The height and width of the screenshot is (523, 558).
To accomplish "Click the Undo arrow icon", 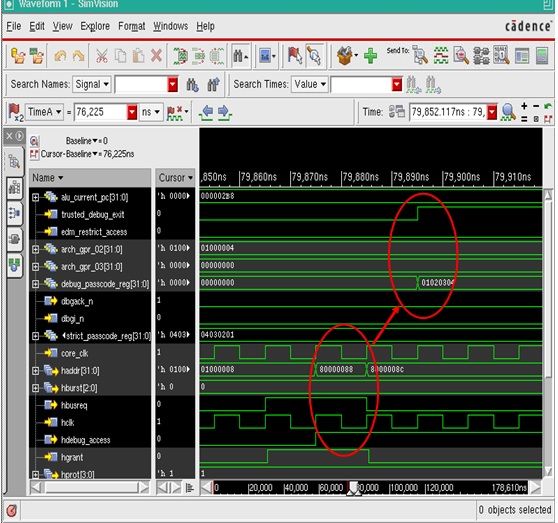I will coord(60,56).
